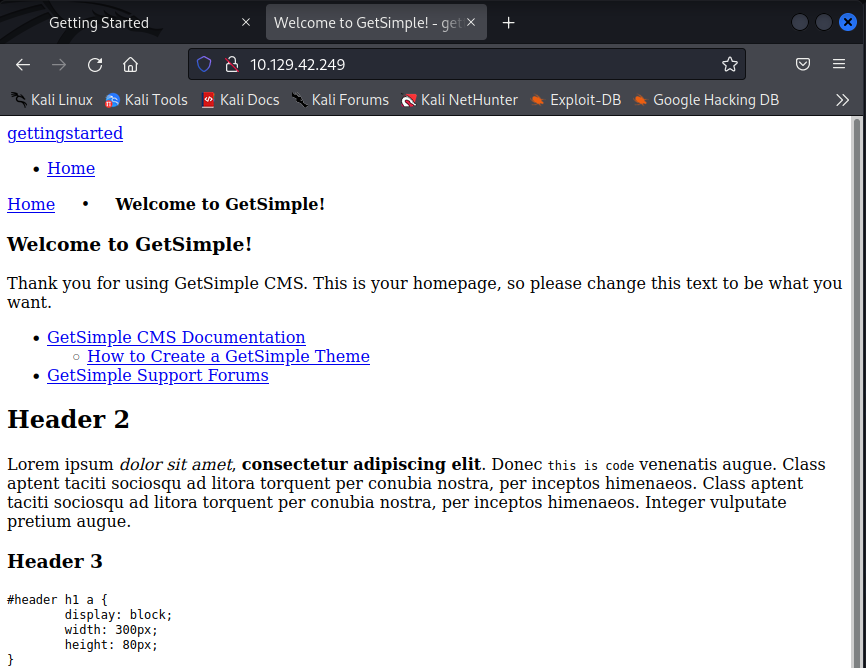Close the Welcome to GetSimple tab

coord(471,22)
